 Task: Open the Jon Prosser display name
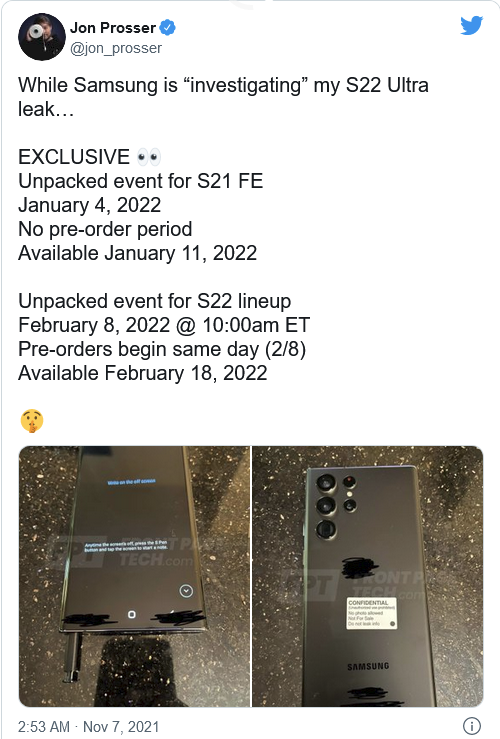click(x=113, y=28)
